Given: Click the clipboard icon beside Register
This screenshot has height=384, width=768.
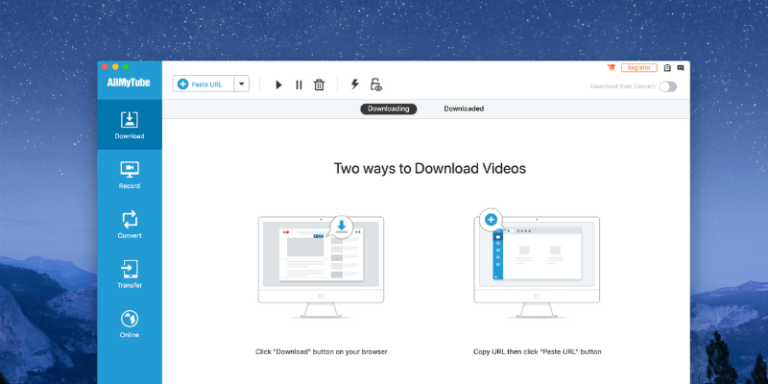Looking at the screenshot, I should pos(667,68).
